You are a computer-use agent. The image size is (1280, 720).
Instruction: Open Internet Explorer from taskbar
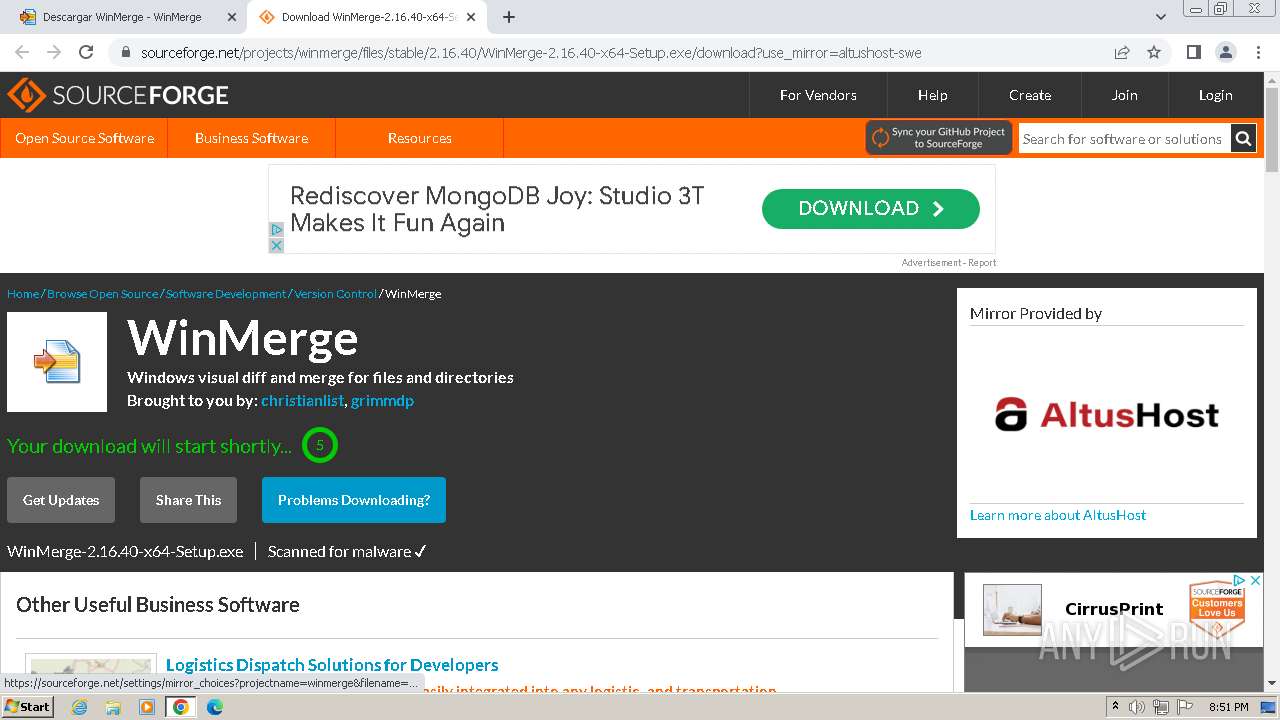[x=79, y=707]
